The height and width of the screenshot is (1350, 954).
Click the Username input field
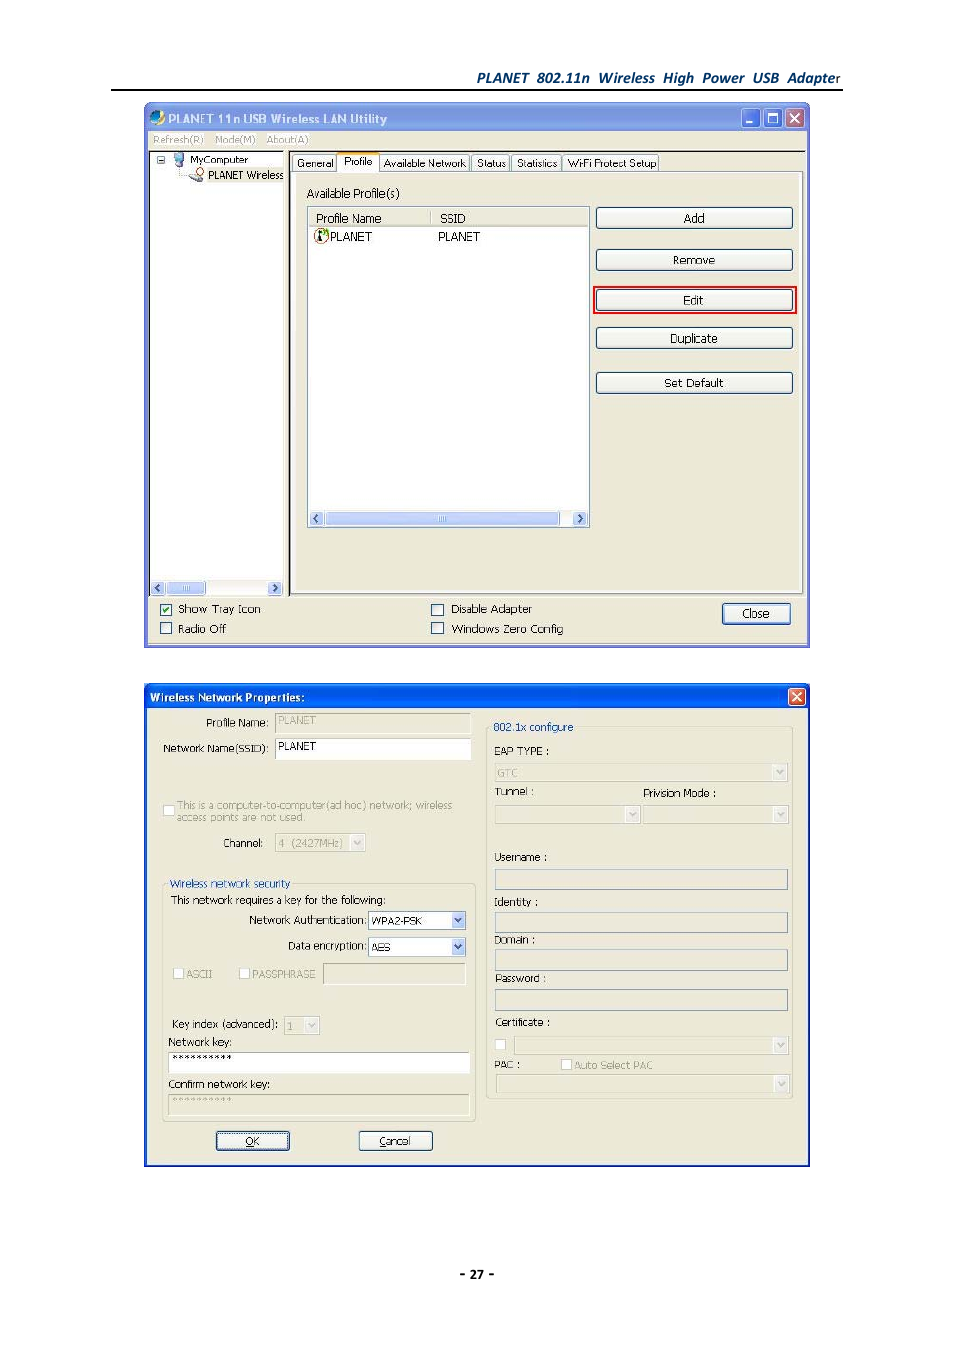(x=641, y=879)
